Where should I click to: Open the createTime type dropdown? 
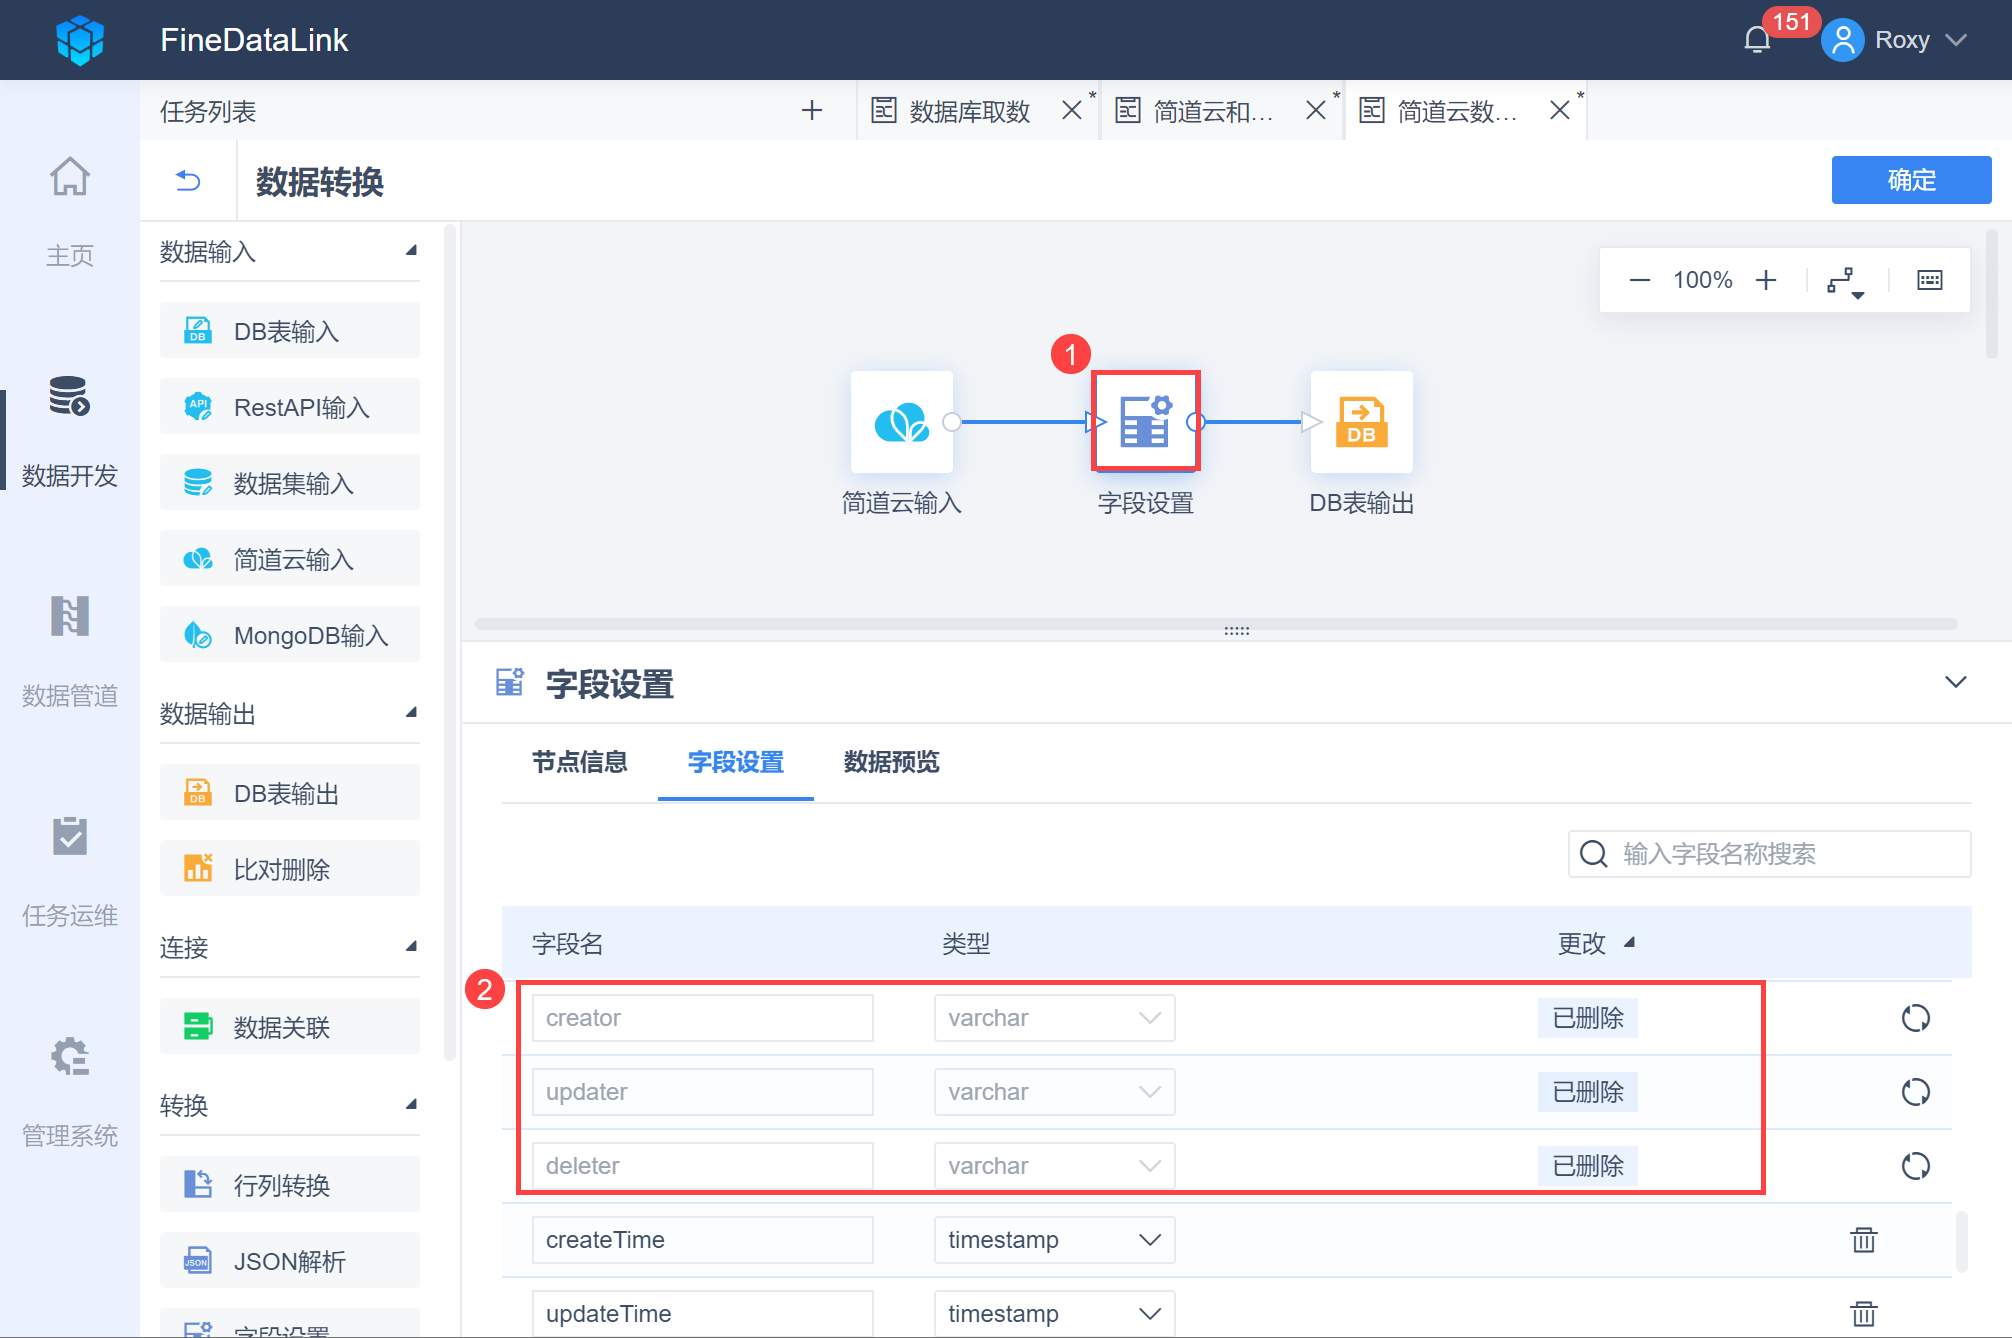pos(1054,1240)
